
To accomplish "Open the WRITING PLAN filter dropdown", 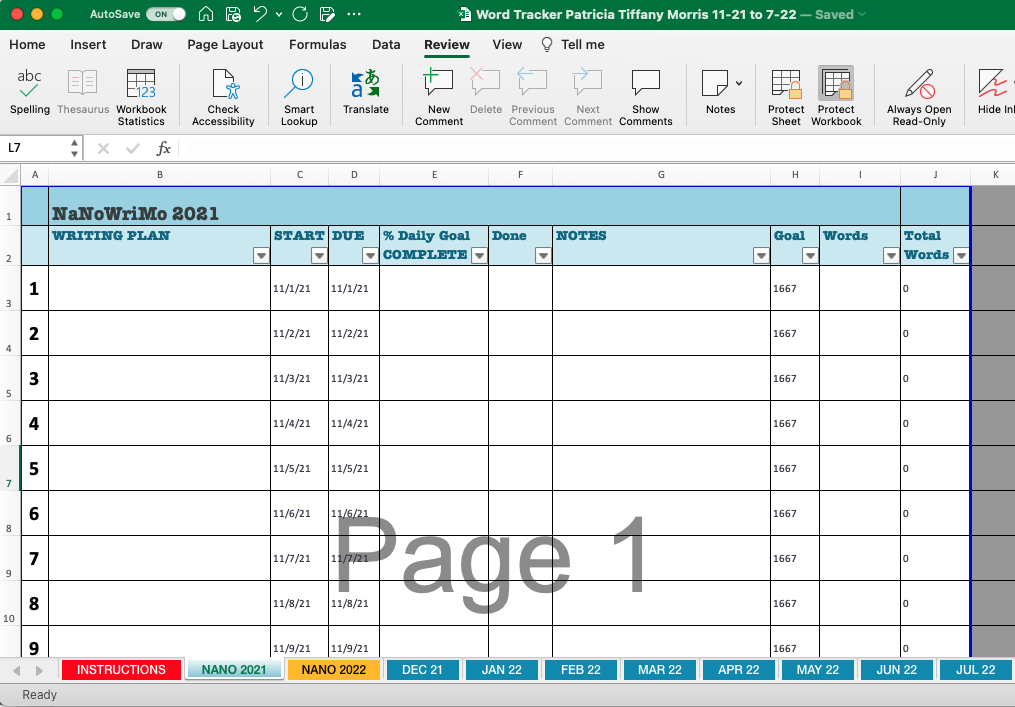I will [x=261, y=255].
